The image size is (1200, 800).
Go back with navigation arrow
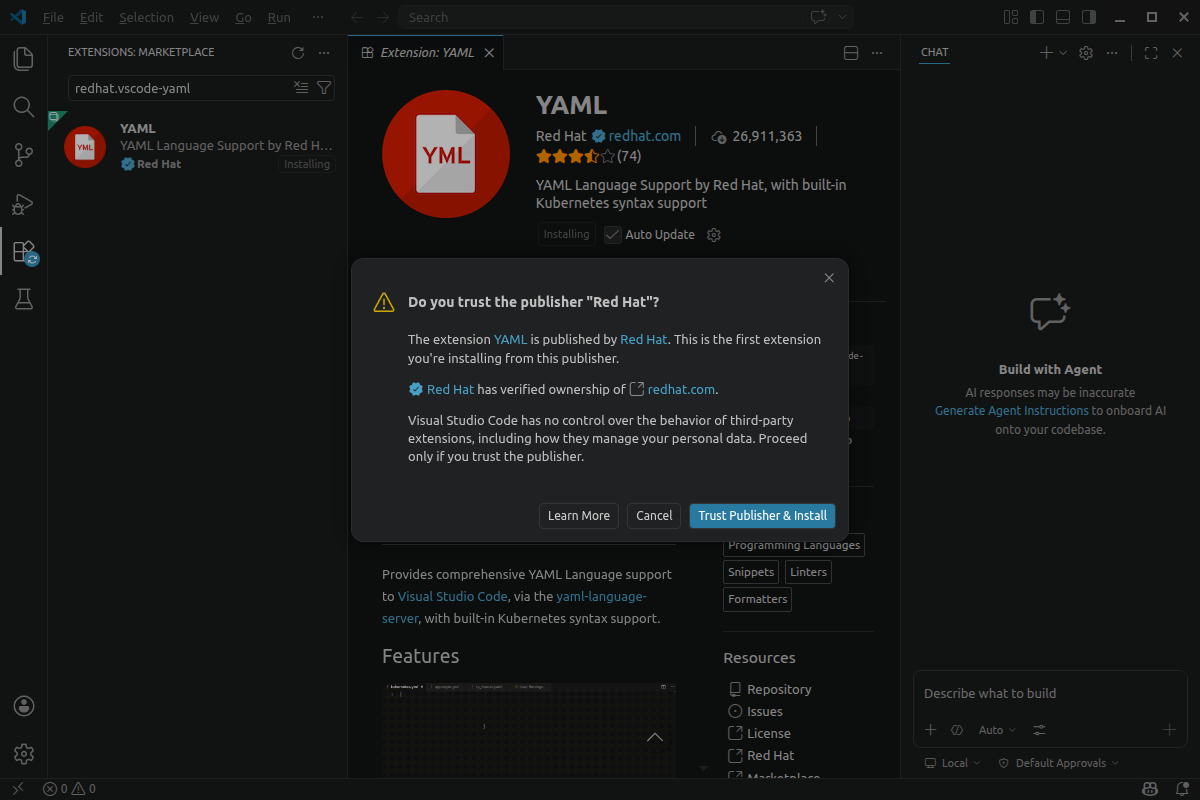pos(357,17)
